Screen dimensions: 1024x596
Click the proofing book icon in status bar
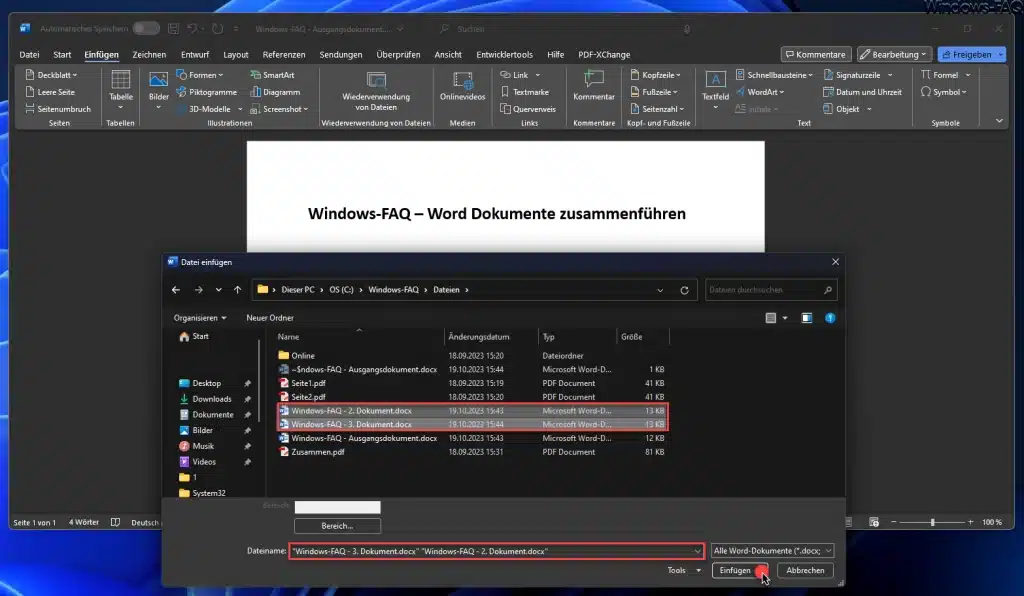[116, 522]
